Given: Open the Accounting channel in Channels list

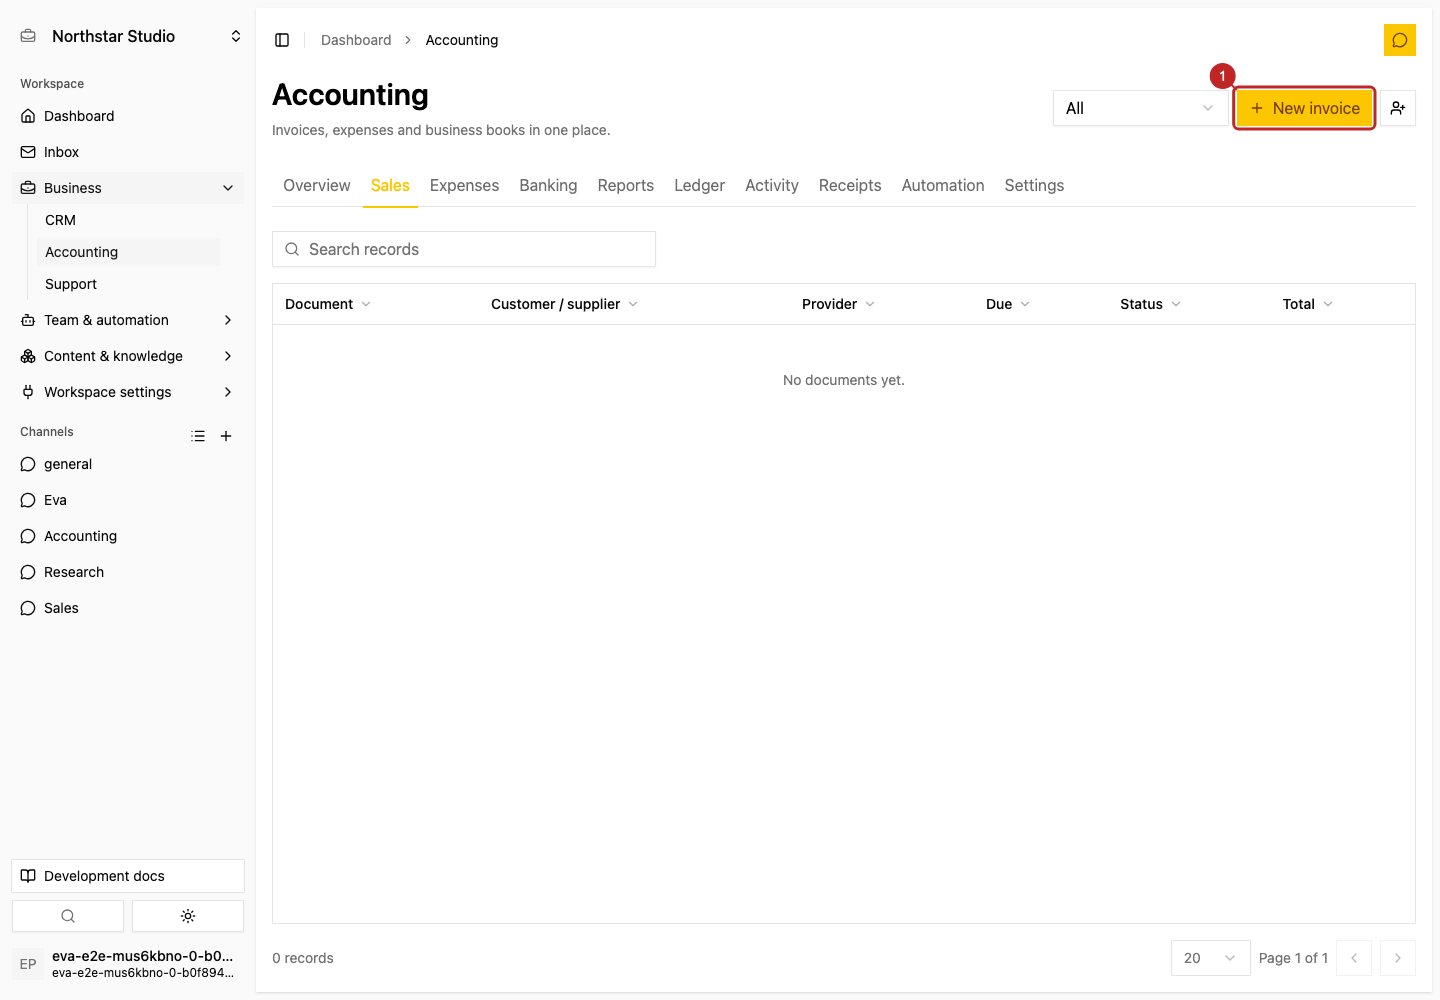Looking at the screenshot, I should tap(128, 536).
